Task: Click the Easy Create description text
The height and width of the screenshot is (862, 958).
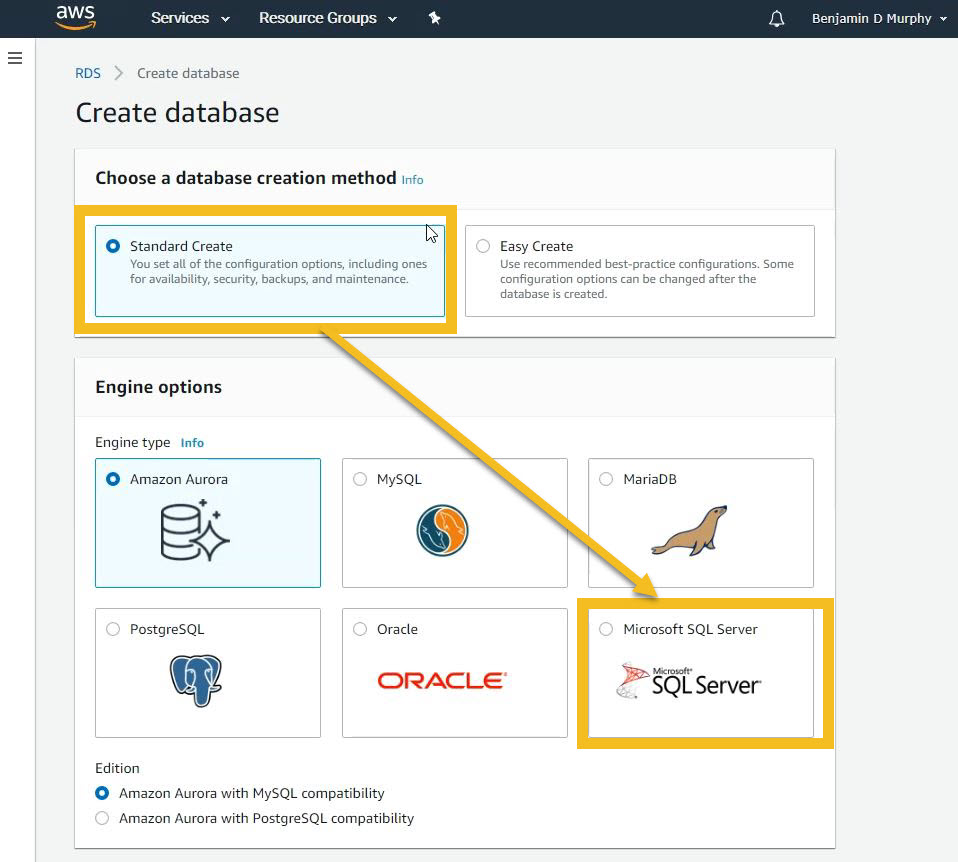Action: tap(647, 279)
